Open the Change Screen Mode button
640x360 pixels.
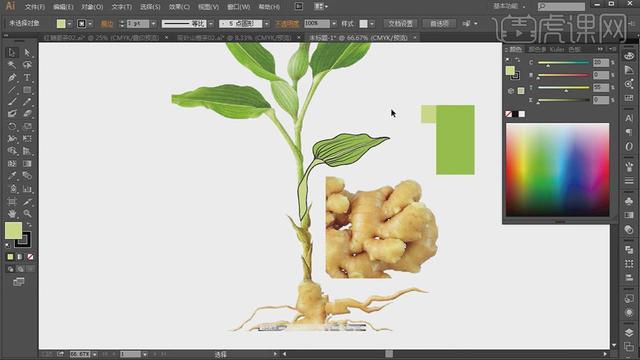[x=19, y=282]
